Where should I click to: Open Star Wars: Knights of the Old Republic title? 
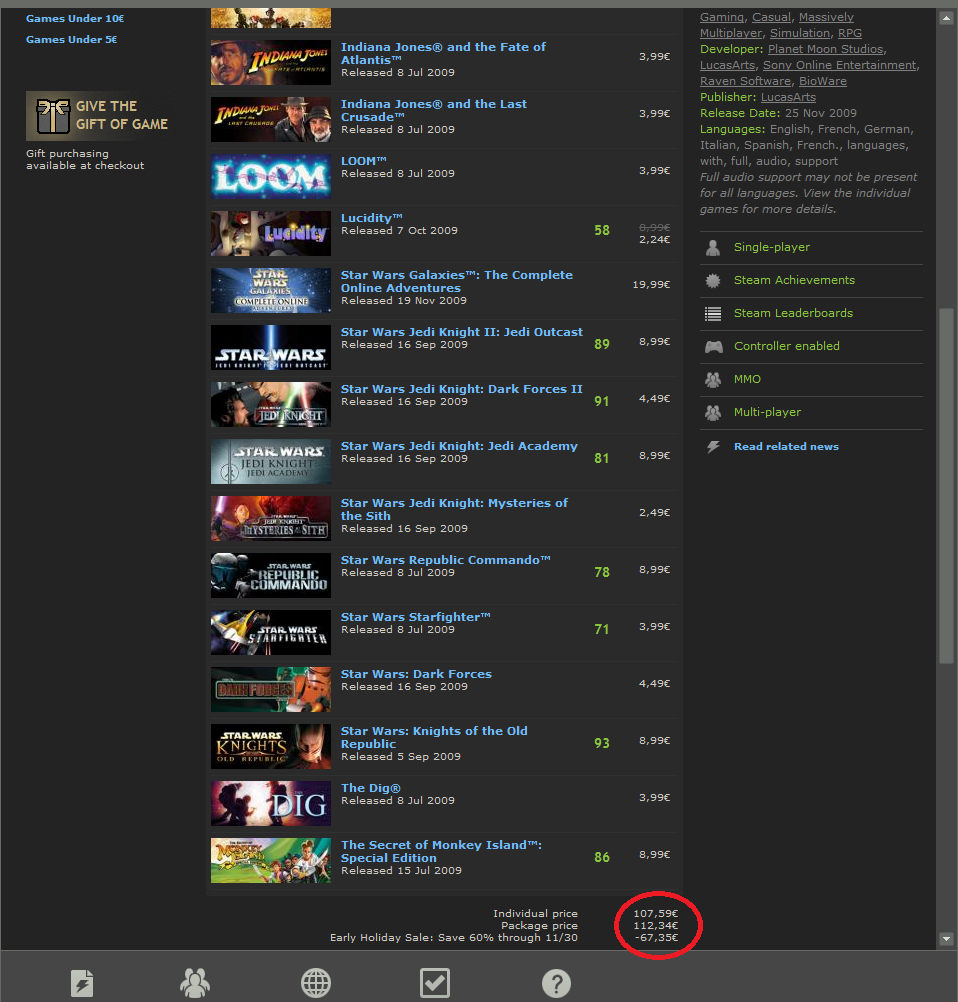click(434, 737)
